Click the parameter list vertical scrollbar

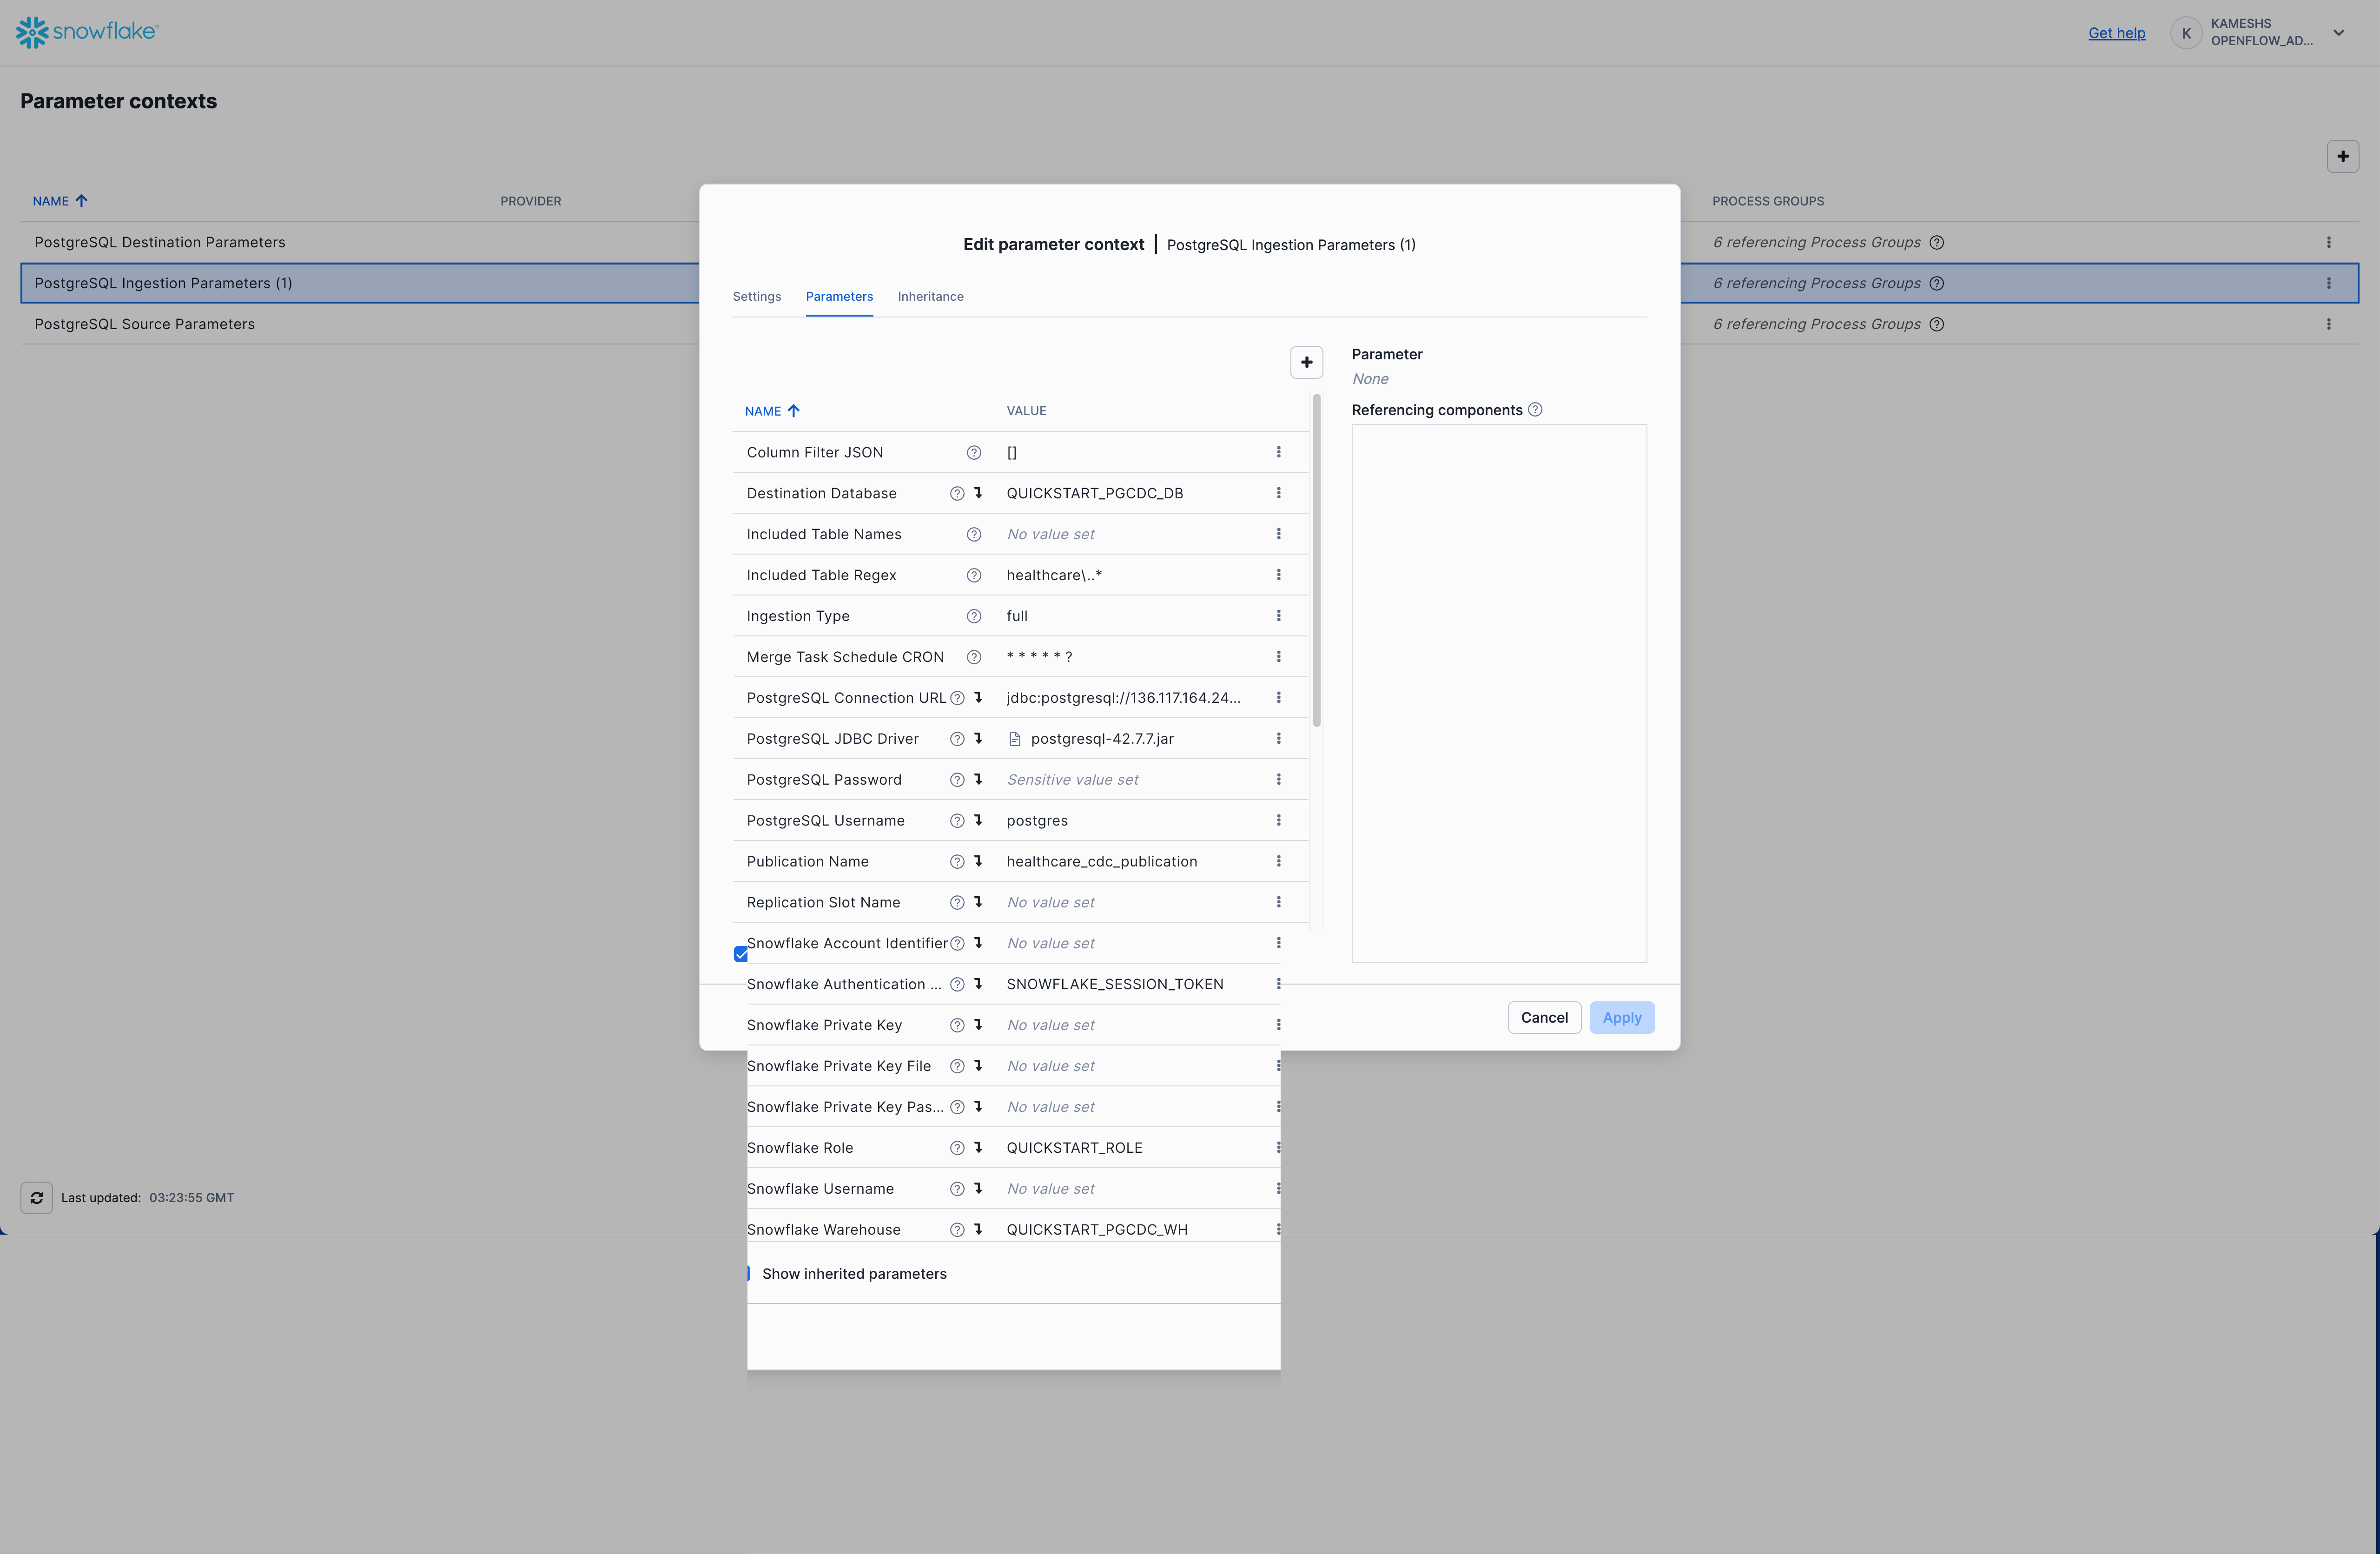coord(1316,560)
